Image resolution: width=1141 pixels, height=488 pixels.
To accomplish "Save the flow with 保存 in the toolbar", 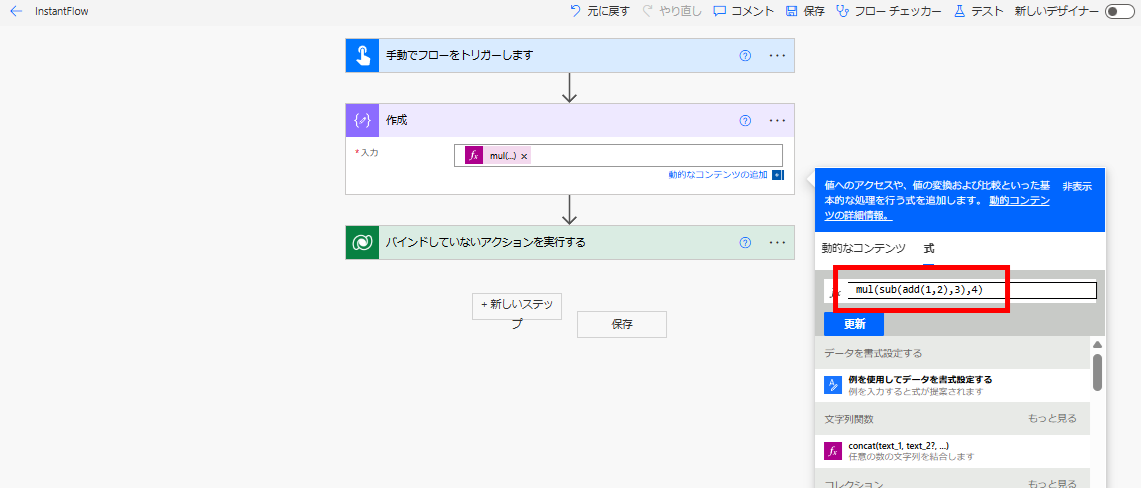I will (805, 11).
